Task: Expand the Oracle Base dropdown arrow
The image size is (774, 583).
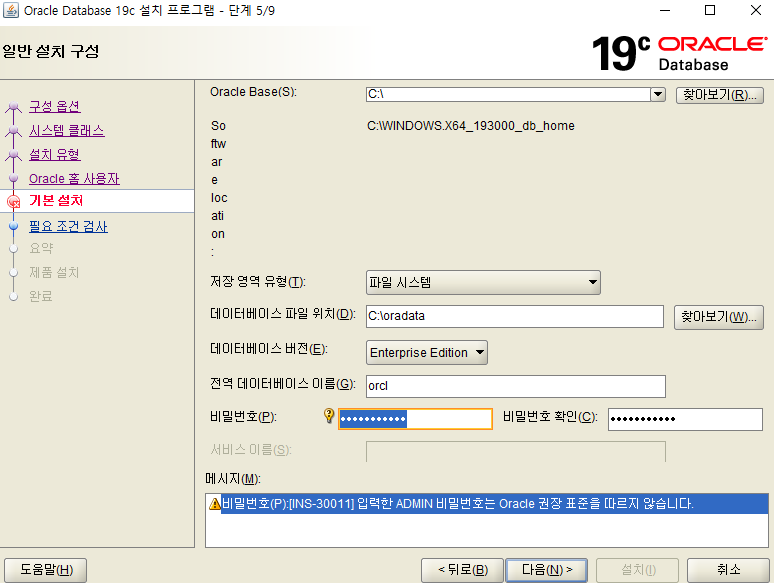Action: 658,94
